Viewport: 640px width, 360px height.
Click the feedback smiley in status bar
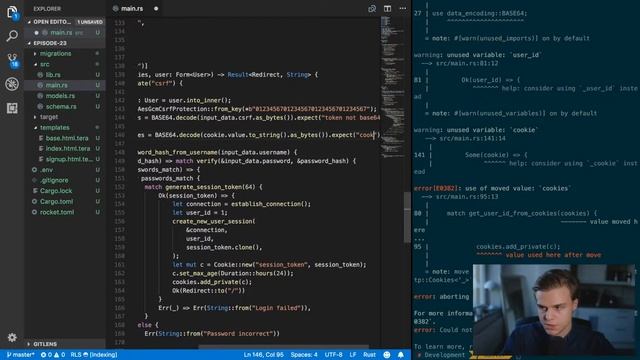(x=387, y=355)
